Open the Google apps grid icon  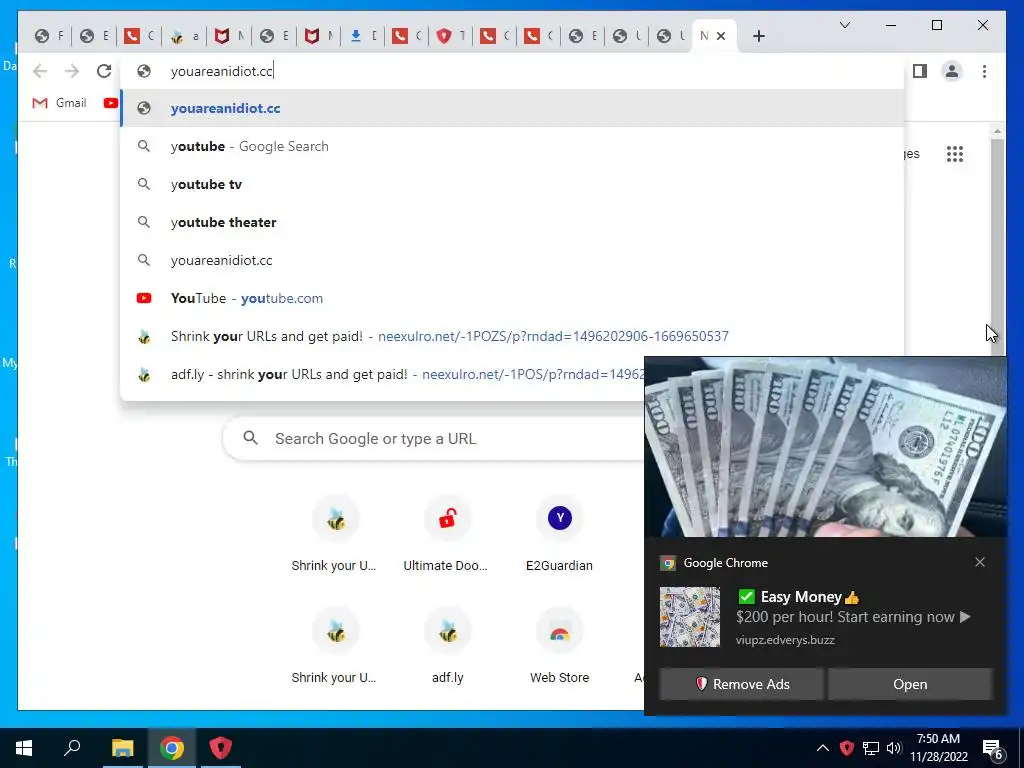point(955,154)
